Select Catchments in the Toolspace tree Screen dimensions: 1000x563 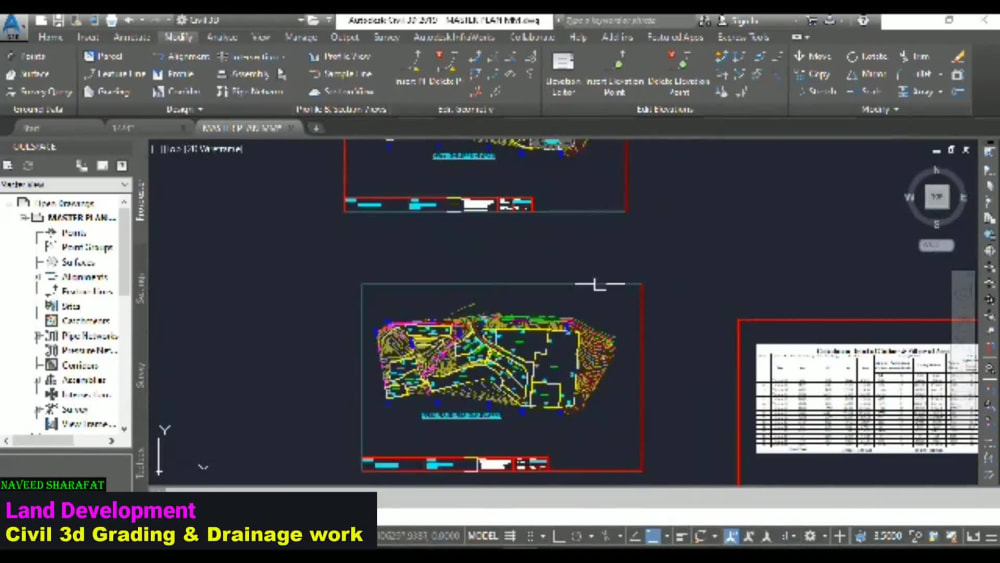pos(86,321)
